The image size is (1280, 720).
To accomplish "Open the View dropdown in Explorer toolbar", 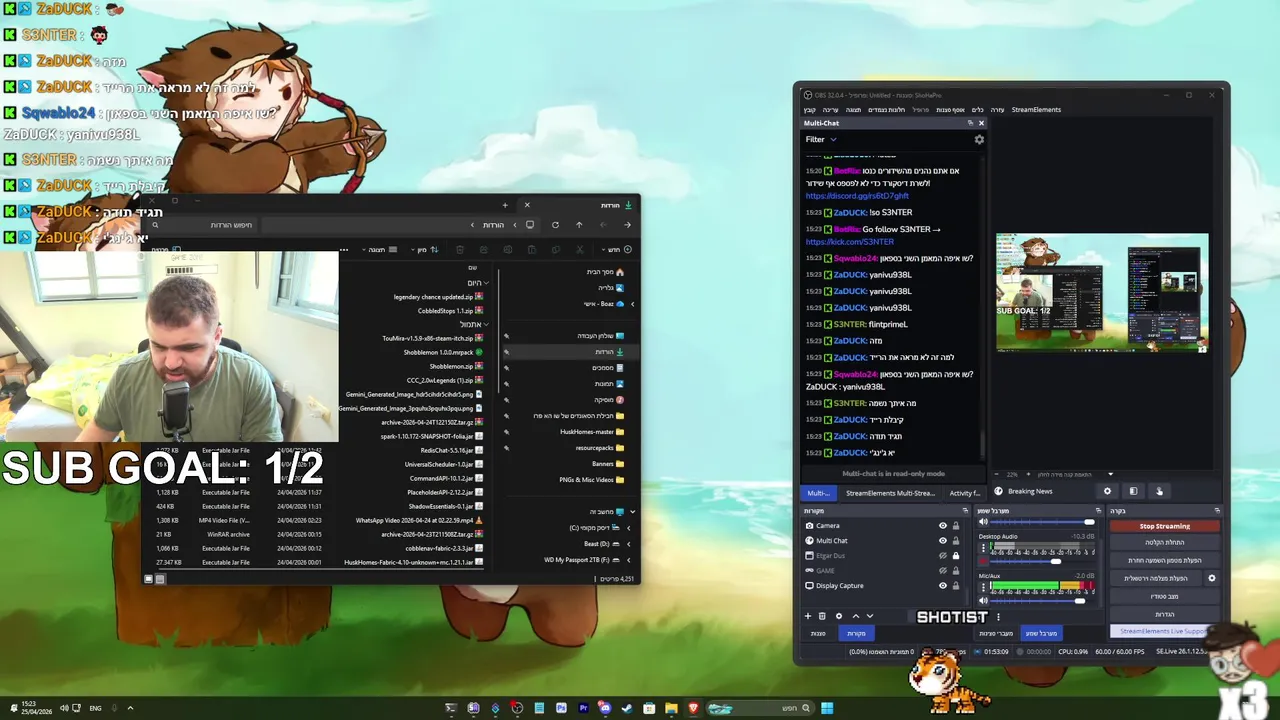I will [380, 249].
